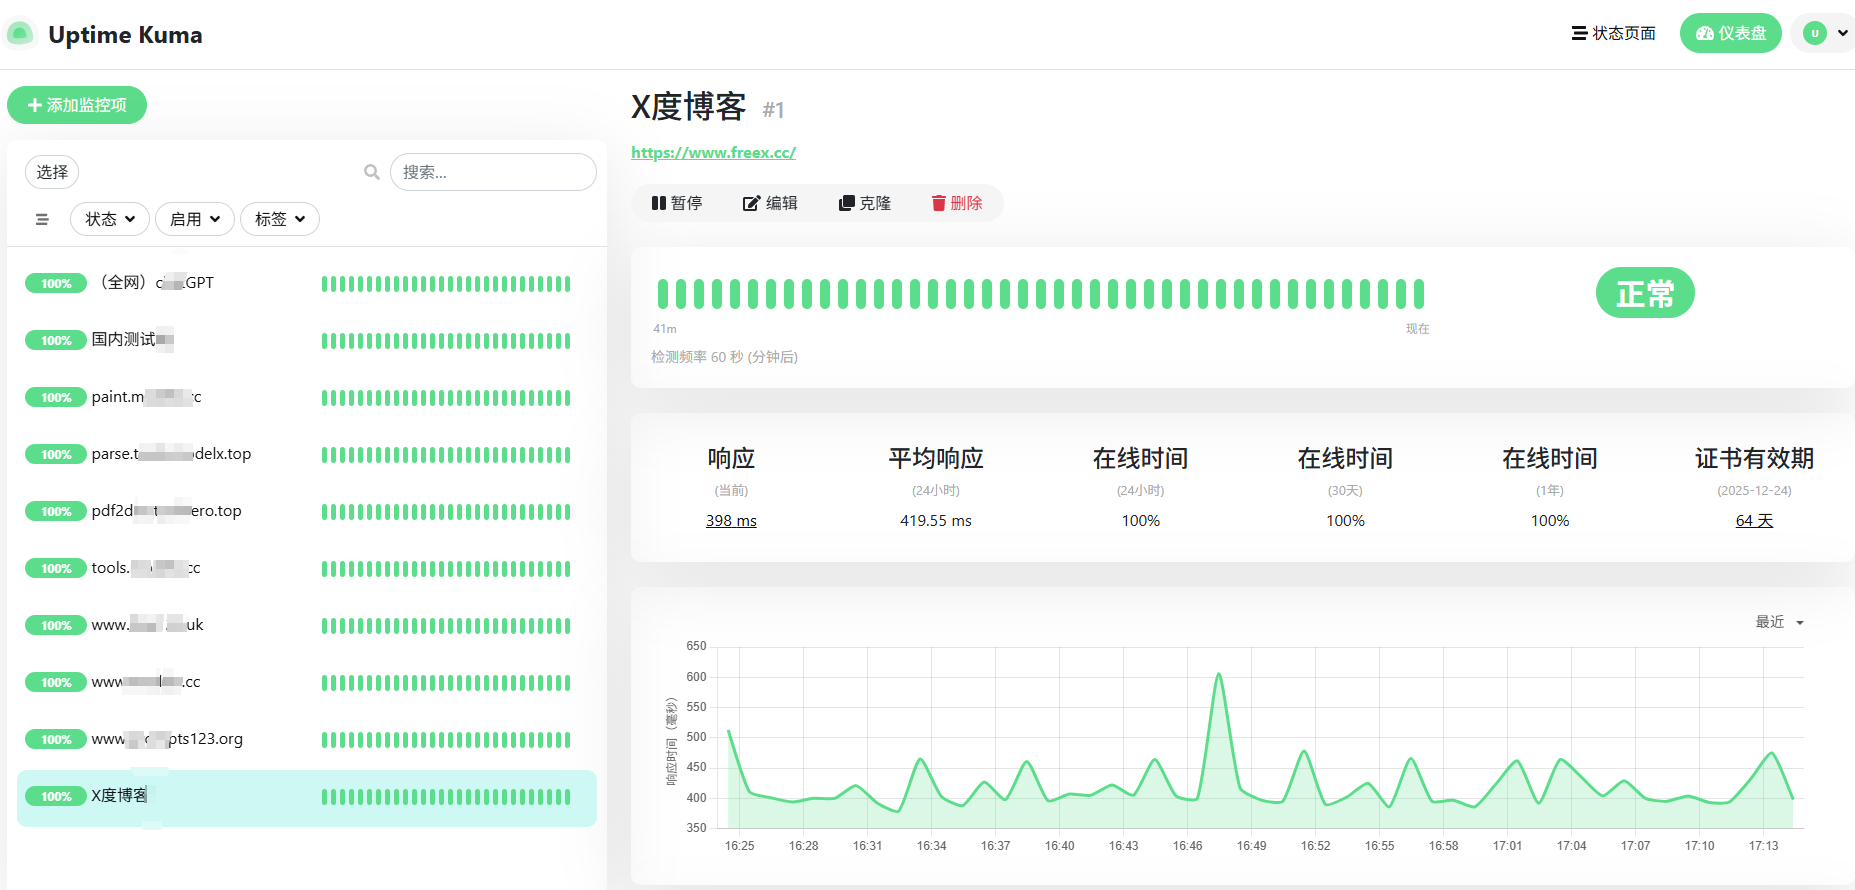Click the #1 monitor ID label
This screenshot has height=890, width=1855.
coord(773,110)
